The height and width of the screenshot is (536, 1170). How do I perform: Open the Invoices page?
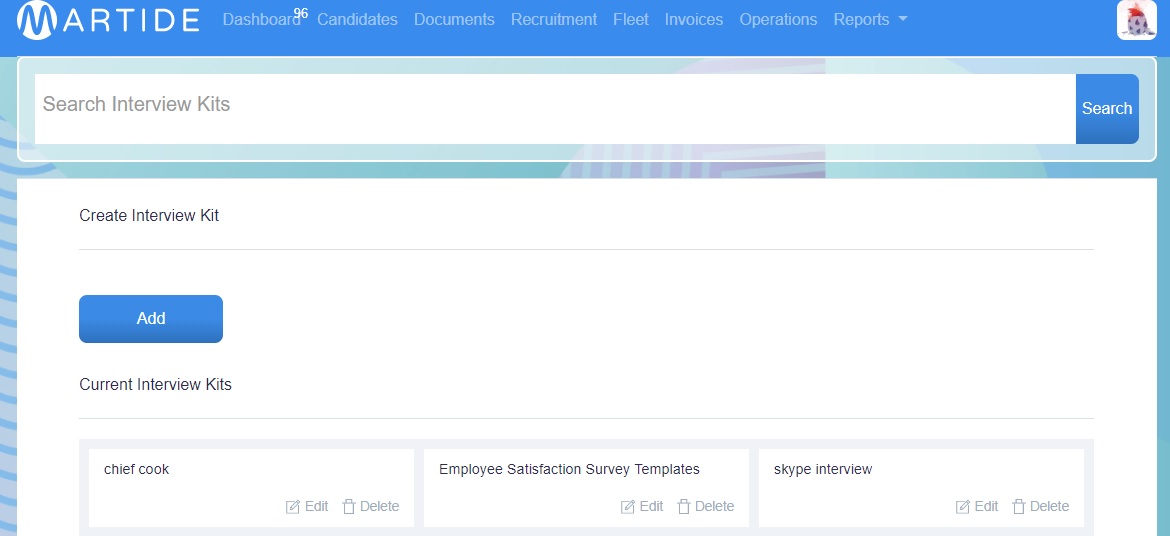coord(694,20)
